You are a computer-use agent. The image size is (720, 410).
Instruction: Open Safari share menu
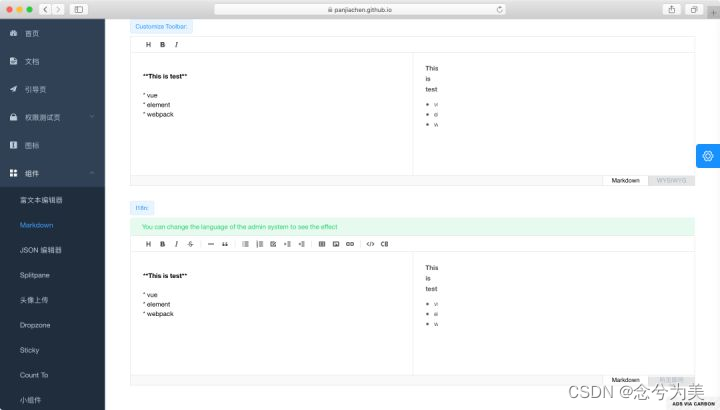(672, 10)
